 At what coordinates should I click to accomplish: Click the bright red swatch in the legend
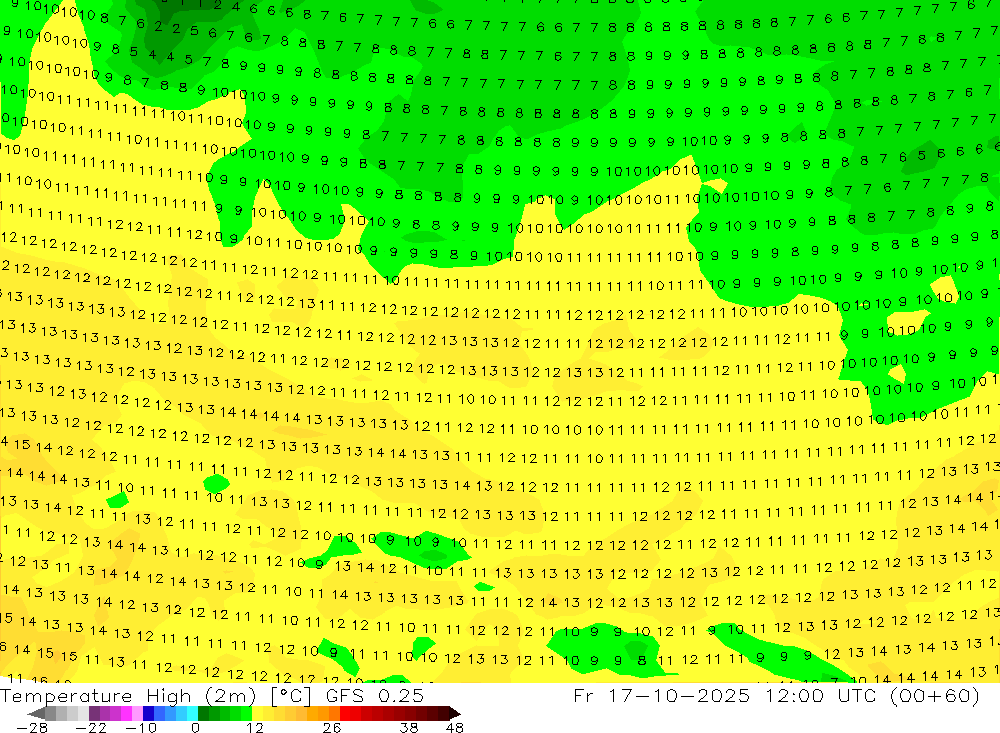[x=345, y=713]
